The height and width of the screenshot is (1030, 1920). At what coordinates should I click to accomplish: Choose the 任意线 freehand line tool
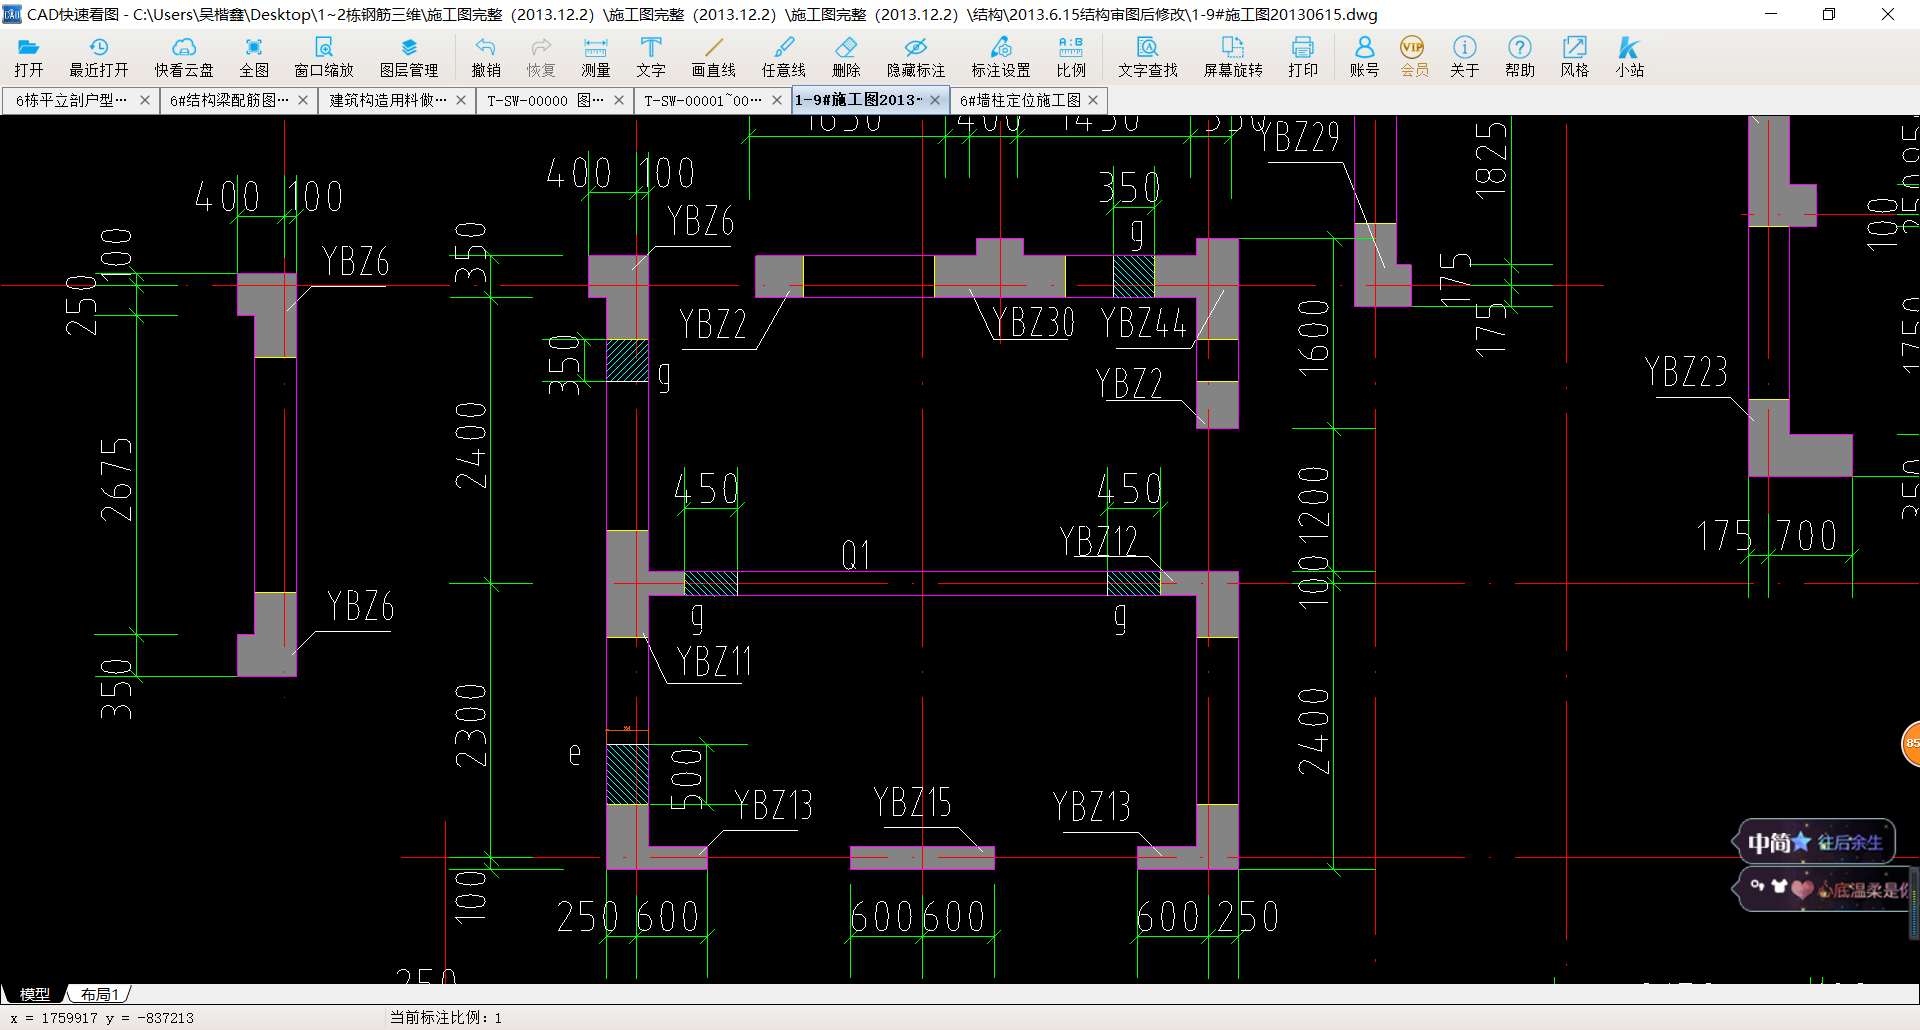(784, 57)
